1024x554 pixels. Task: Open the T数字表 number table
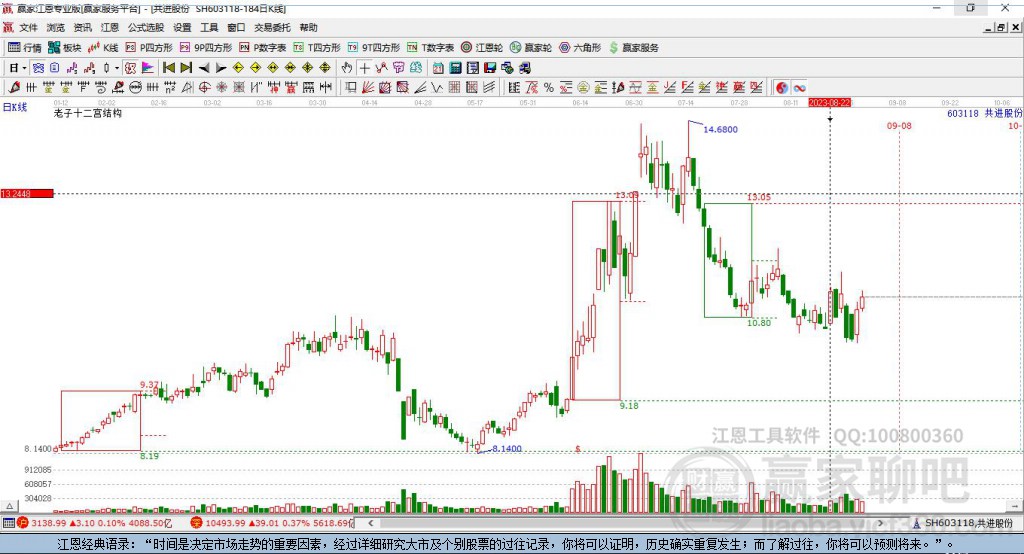click(430, 48)
